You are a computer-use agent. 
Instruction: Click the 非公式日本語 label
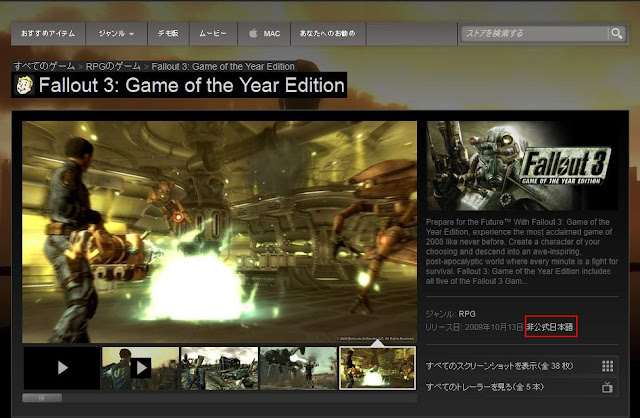tap(550, 327)
